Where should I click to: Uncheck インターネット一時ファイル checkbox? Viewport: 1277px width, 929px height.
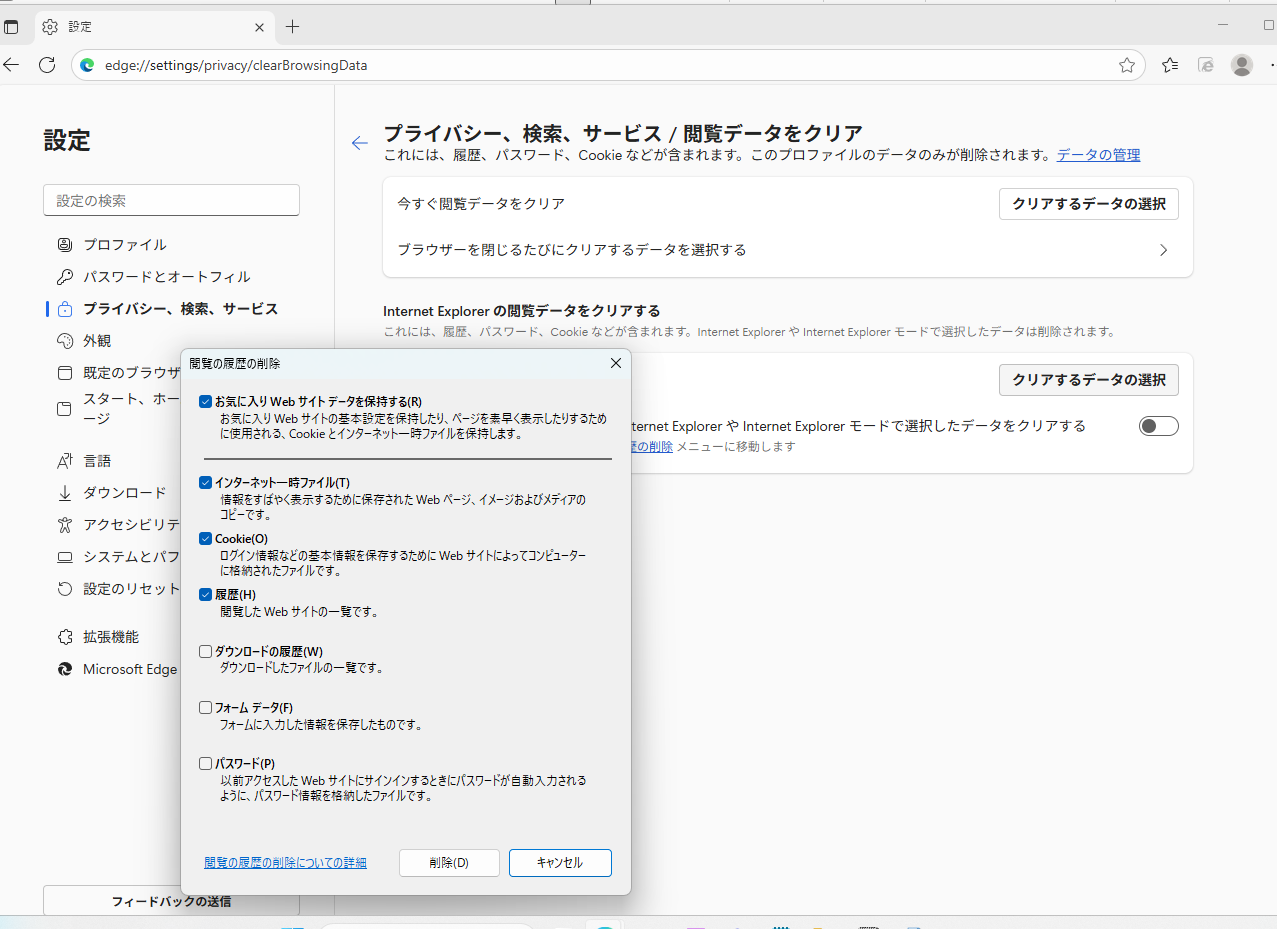click(206, 483)
